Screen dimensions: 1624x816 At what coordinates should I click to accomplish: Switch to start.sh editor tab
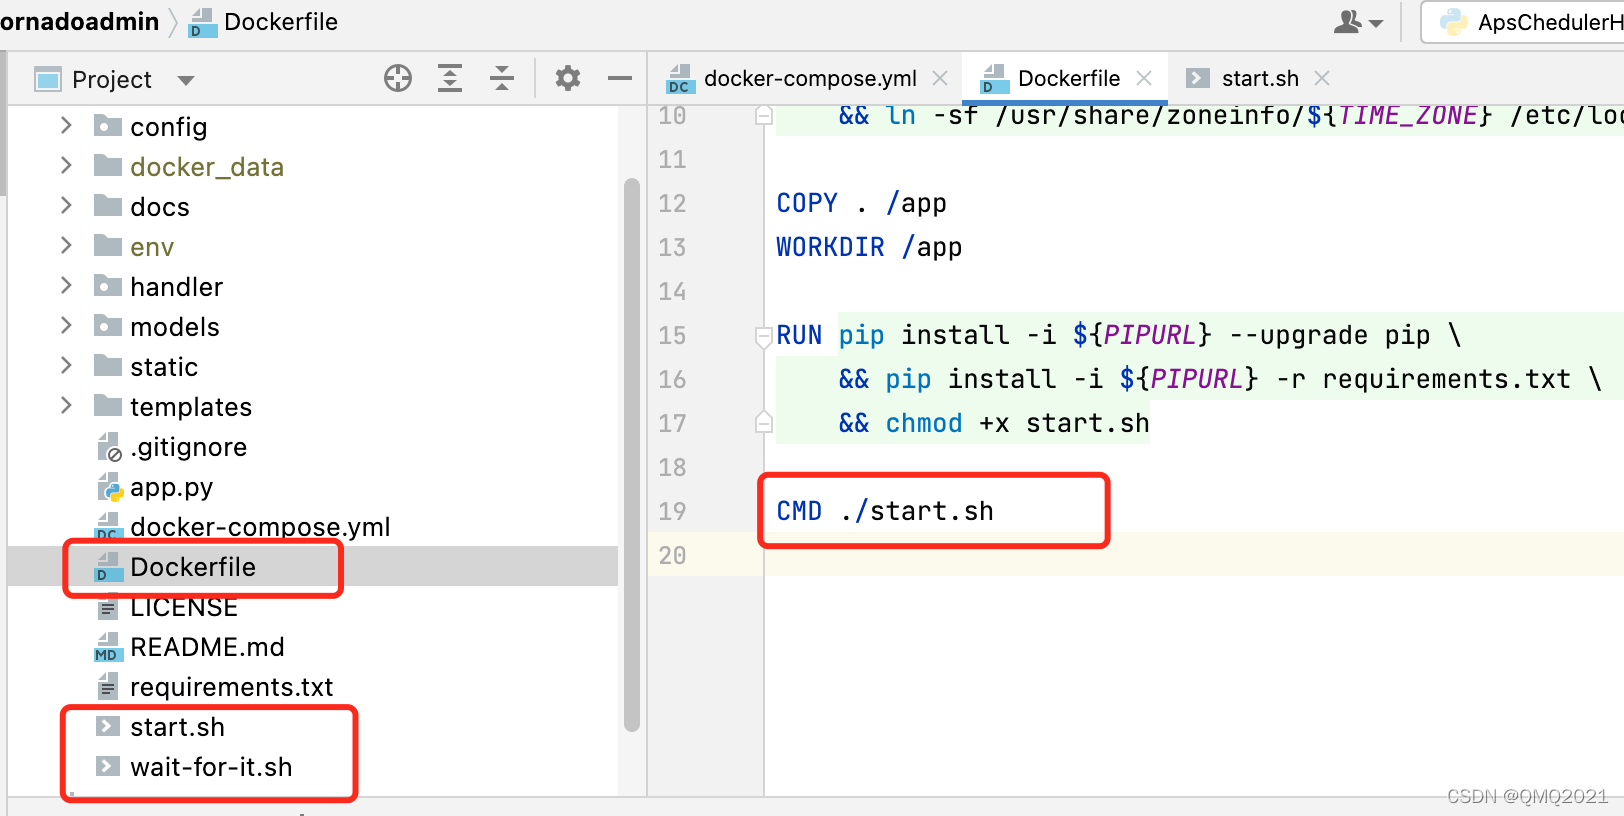1257,78
